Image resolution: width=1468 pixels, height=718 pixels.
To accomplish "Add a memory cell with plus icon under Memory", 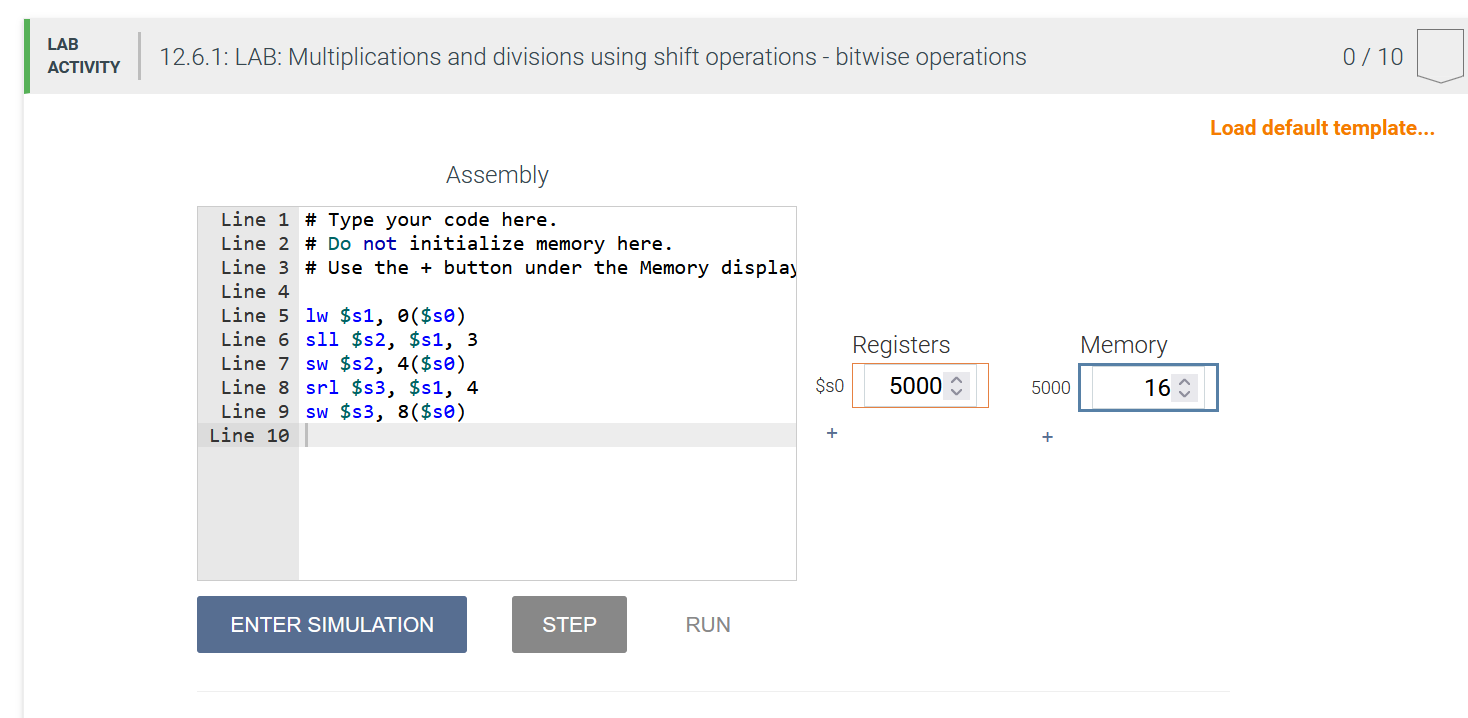I will point(1047,437).
